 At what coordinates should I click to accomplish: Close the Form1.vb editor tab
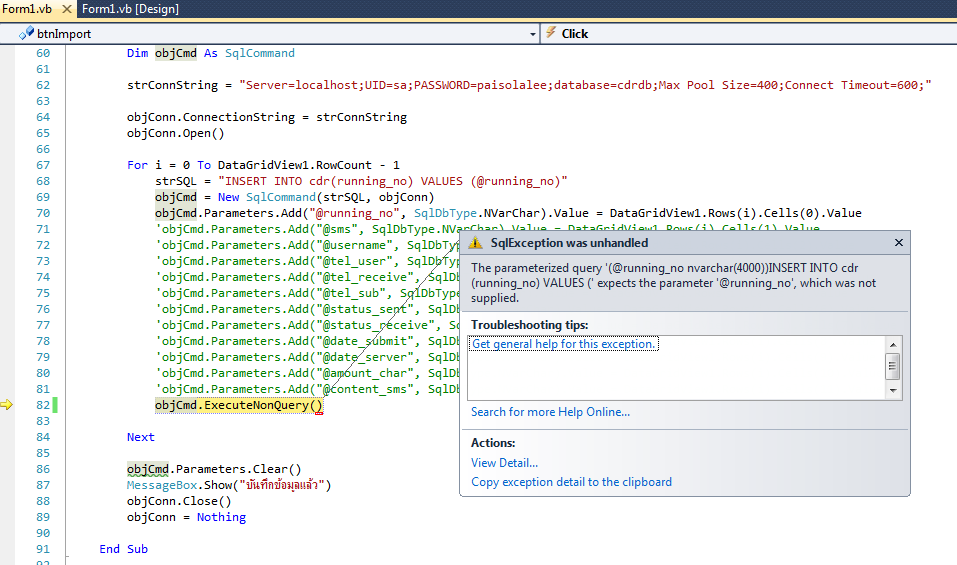click(65, 9)
